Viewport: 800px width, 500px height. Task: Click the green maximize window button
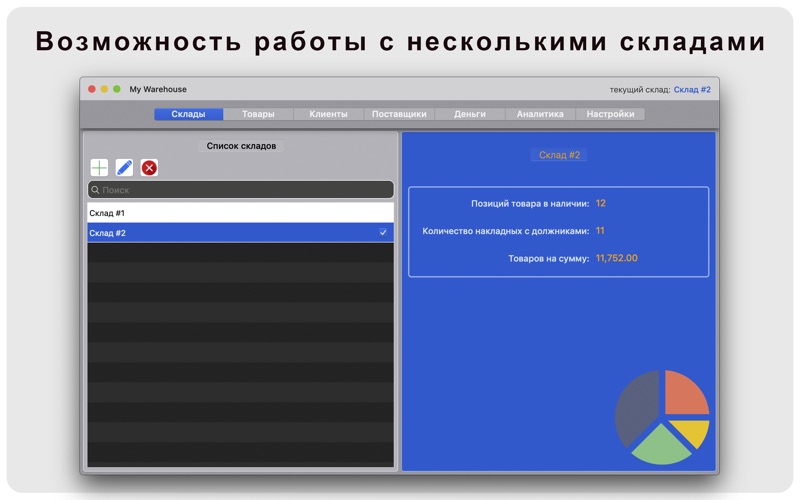(x=116, y=89)
